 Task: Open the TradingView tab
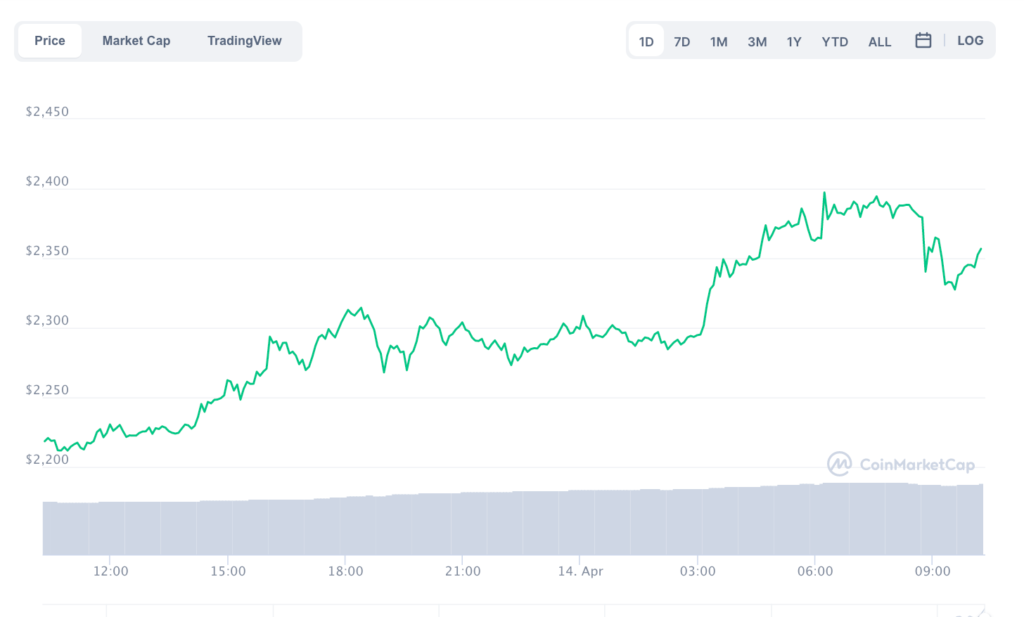point(244,40)
